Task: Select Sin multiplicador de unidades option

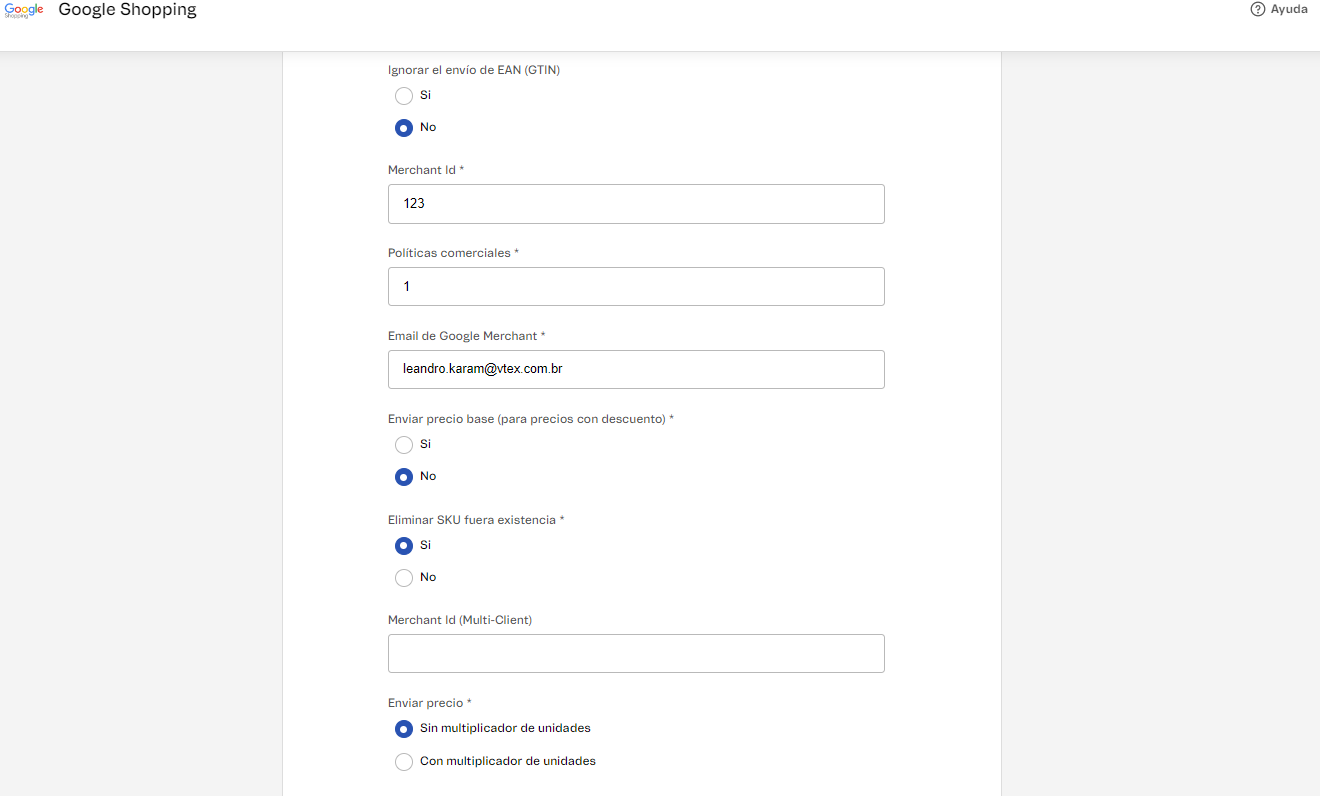Action: click(x=404, y=729)
